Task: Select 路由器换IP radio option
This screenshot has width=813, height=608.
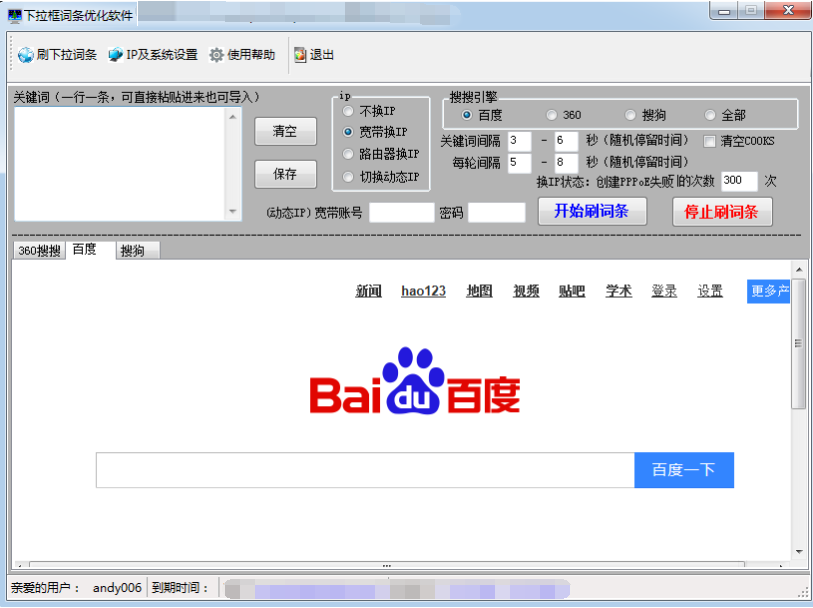Action: (348, 154)
